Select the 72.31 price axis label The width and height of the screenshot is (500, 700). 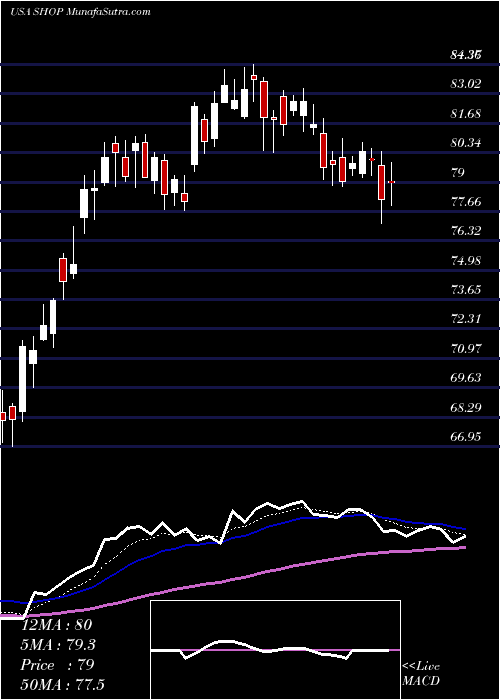466,319
